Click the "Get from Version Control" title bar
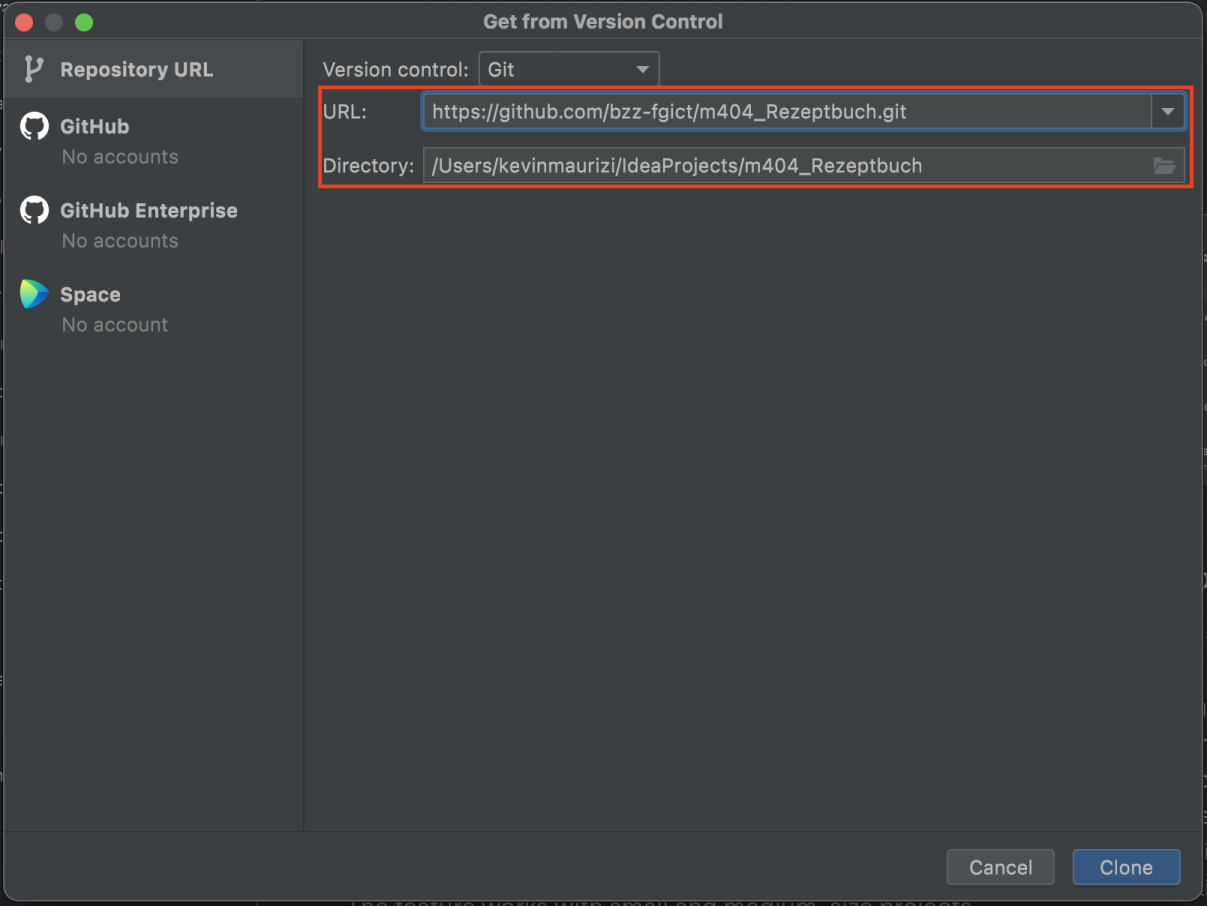1207x906 pixels. [x=603, y=21]
